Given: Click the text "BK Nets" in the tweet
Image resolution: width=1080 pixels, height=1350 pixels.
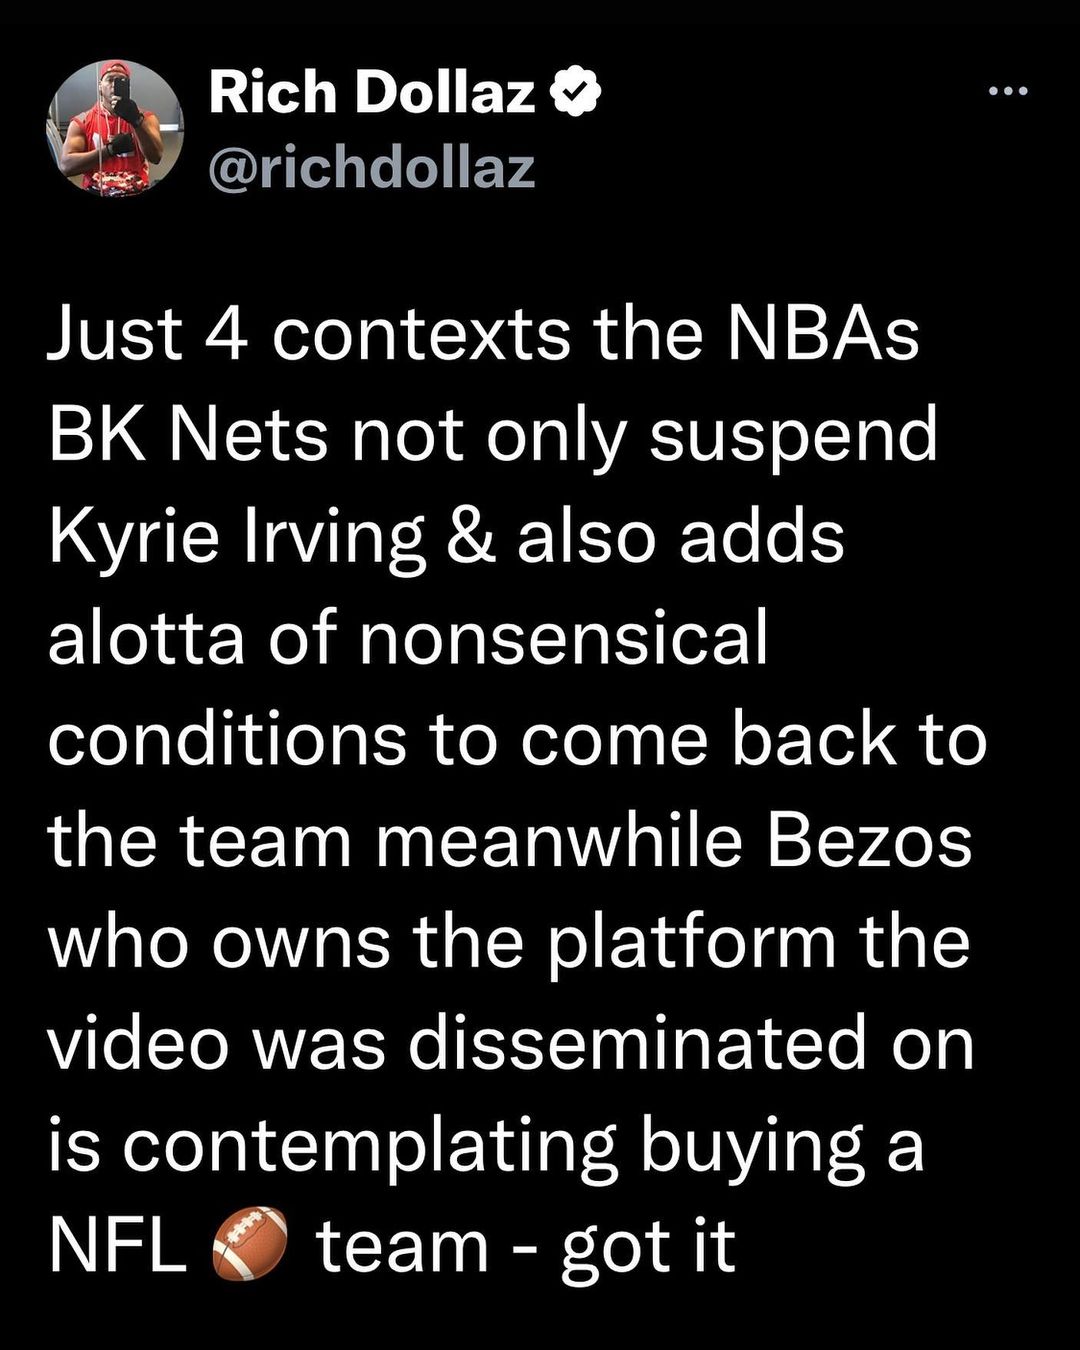Looking at the screenshot, I should (x=189, y=436).
